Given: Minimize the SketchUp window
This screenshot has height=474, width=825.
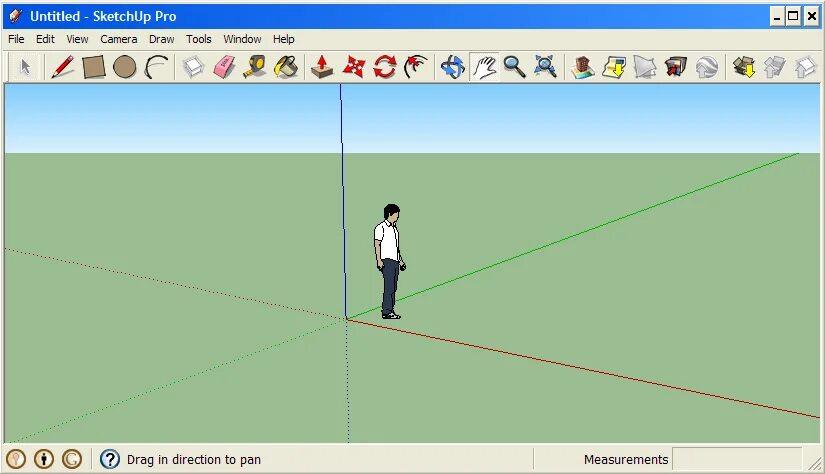Looking at the screenshot, I should point(777,16).
